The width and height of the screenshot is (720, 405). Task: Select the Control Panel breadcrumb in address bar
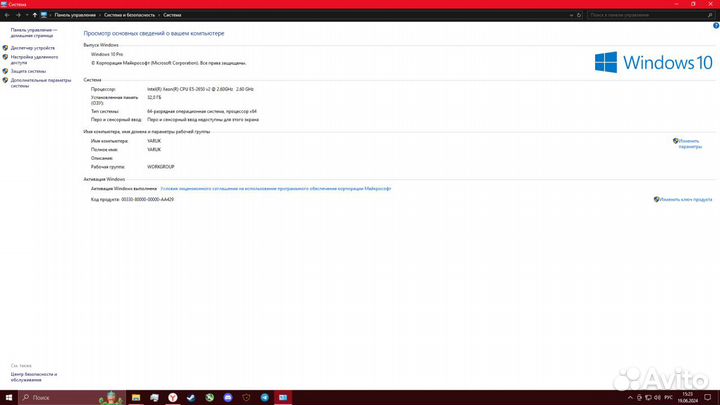point(75,16)
